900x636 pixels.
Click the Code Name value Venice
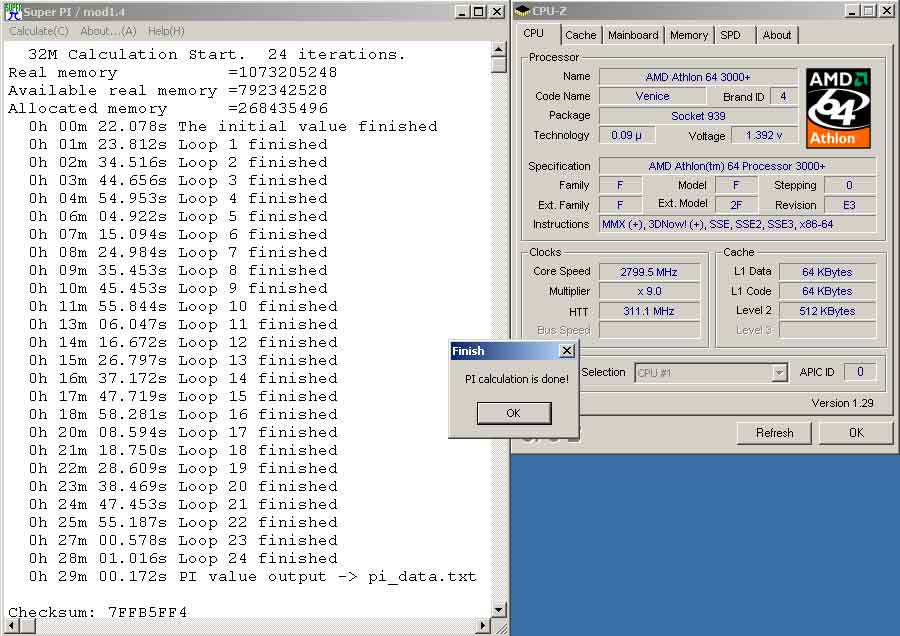point(653,96)
